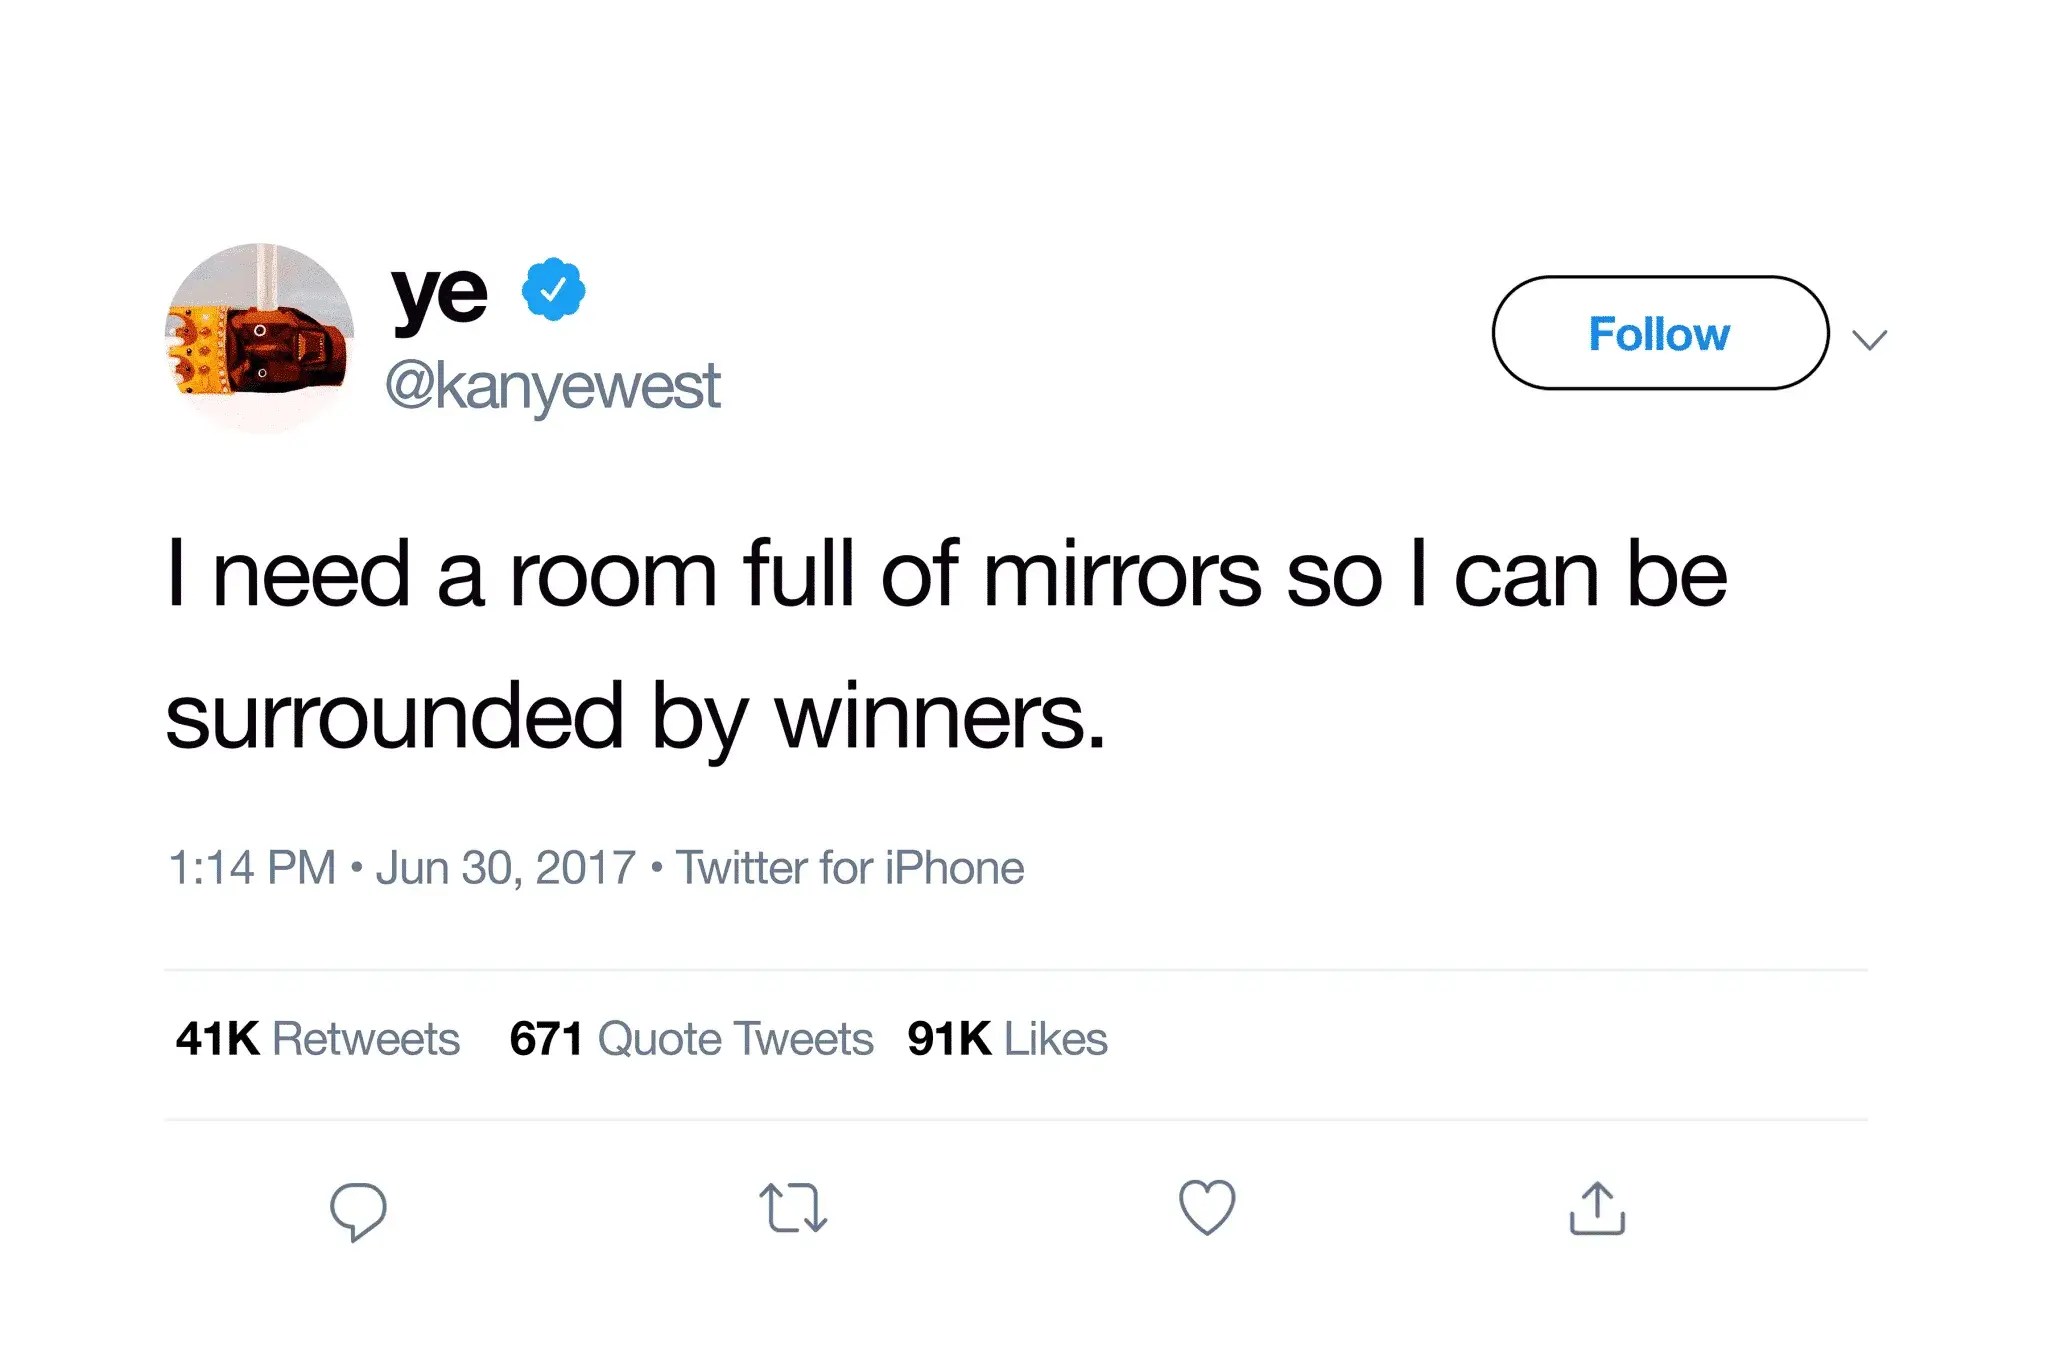Toggle follow status for @kanyewest
2048x1365 pixels.
1659,334
